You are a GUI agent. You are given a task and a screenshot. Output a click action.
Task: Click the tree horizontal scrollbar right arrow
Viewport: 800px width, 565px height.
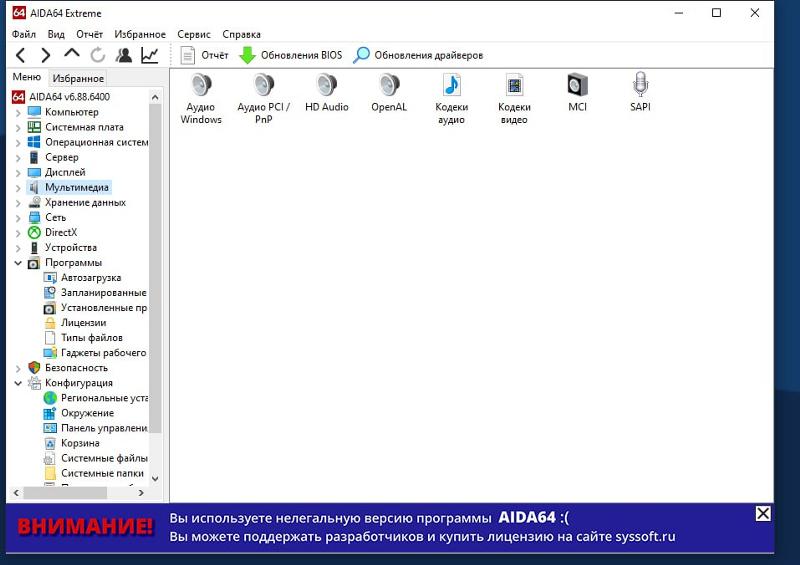click(141, 493)
